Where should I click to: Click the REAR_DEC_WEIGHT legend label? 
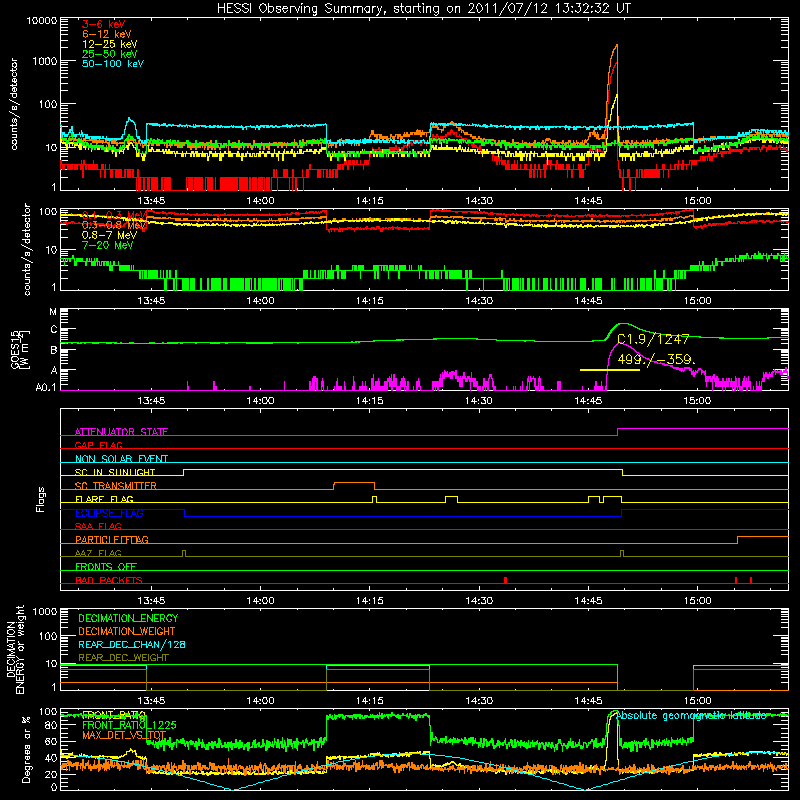(123, 658)
